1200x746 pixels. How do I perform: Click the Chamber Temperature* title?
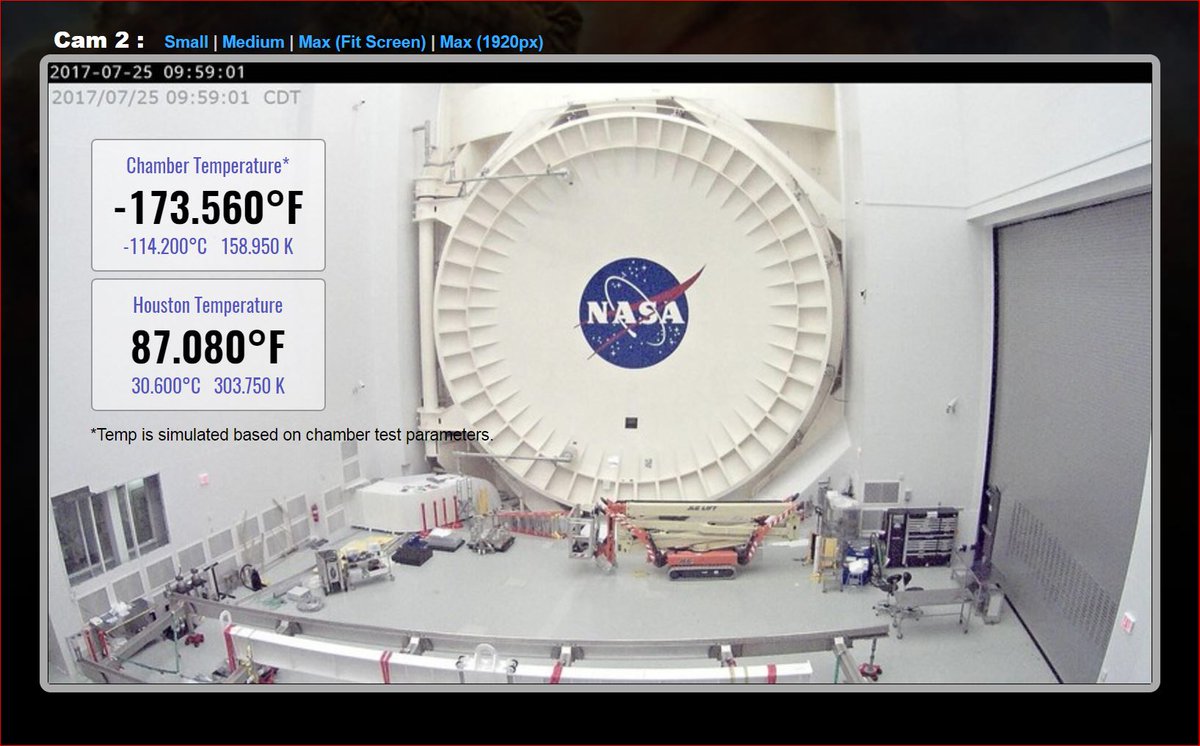[208, 166]
